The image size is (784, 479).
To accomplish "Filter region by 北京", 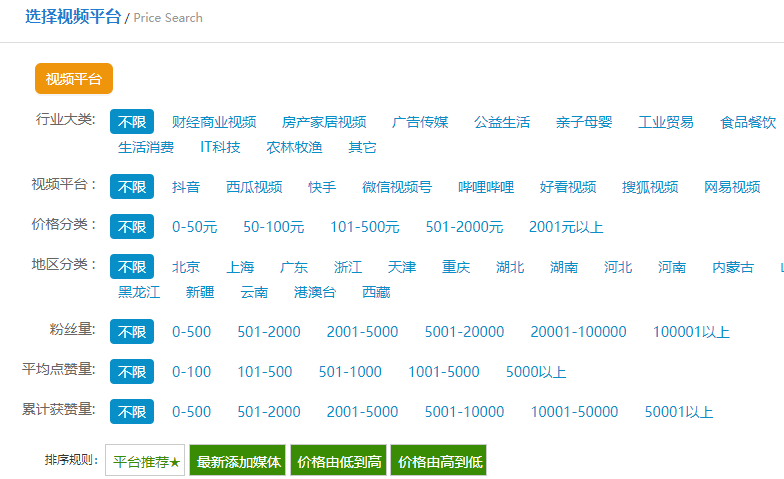I will click(186, 267).
